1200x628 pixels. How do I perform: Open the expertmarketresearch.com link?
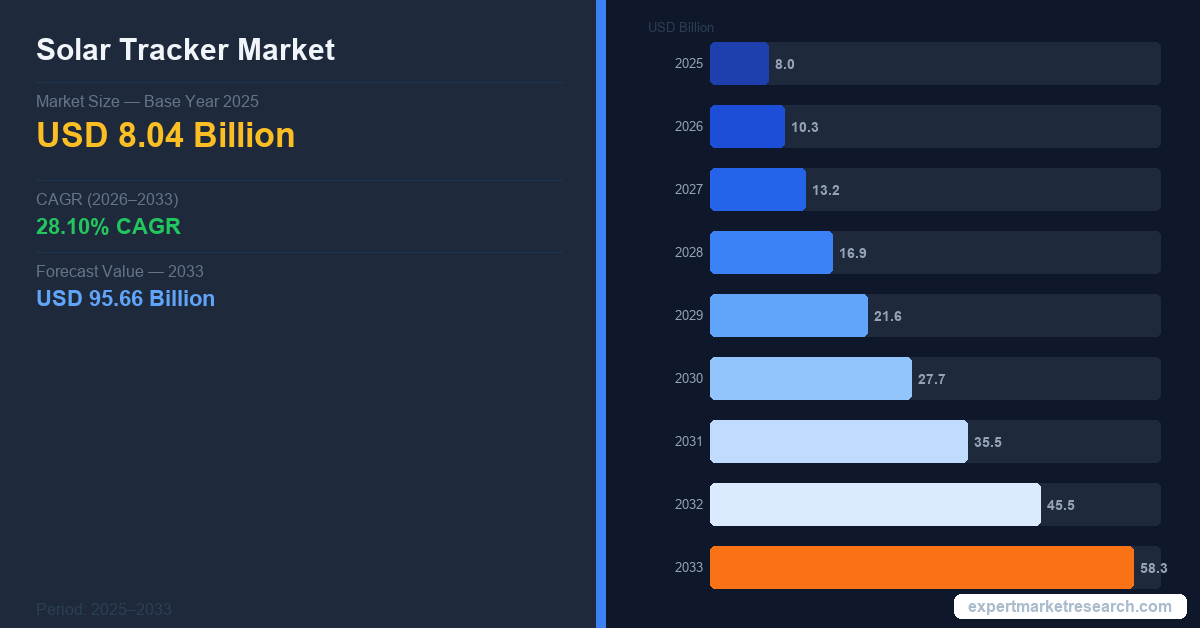tap(1069, 606)
